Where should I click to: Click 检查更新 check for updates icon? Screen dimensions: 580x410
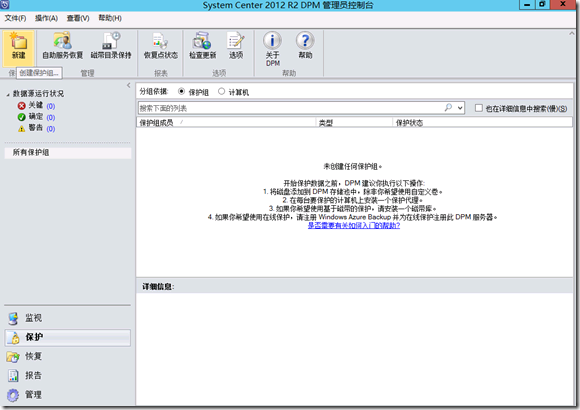click(202, 46)
